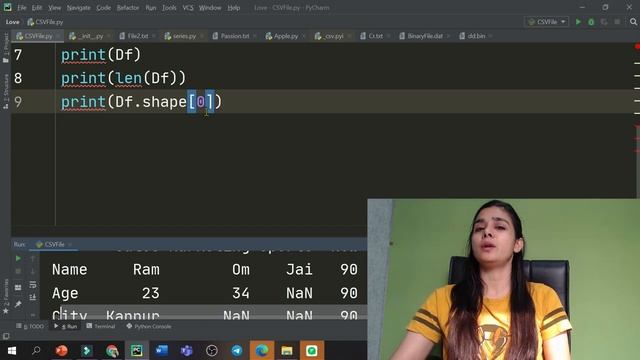Stop process in Run panel sidebar
This screenshot has height=360, width=640.
[x=18, y=271]
